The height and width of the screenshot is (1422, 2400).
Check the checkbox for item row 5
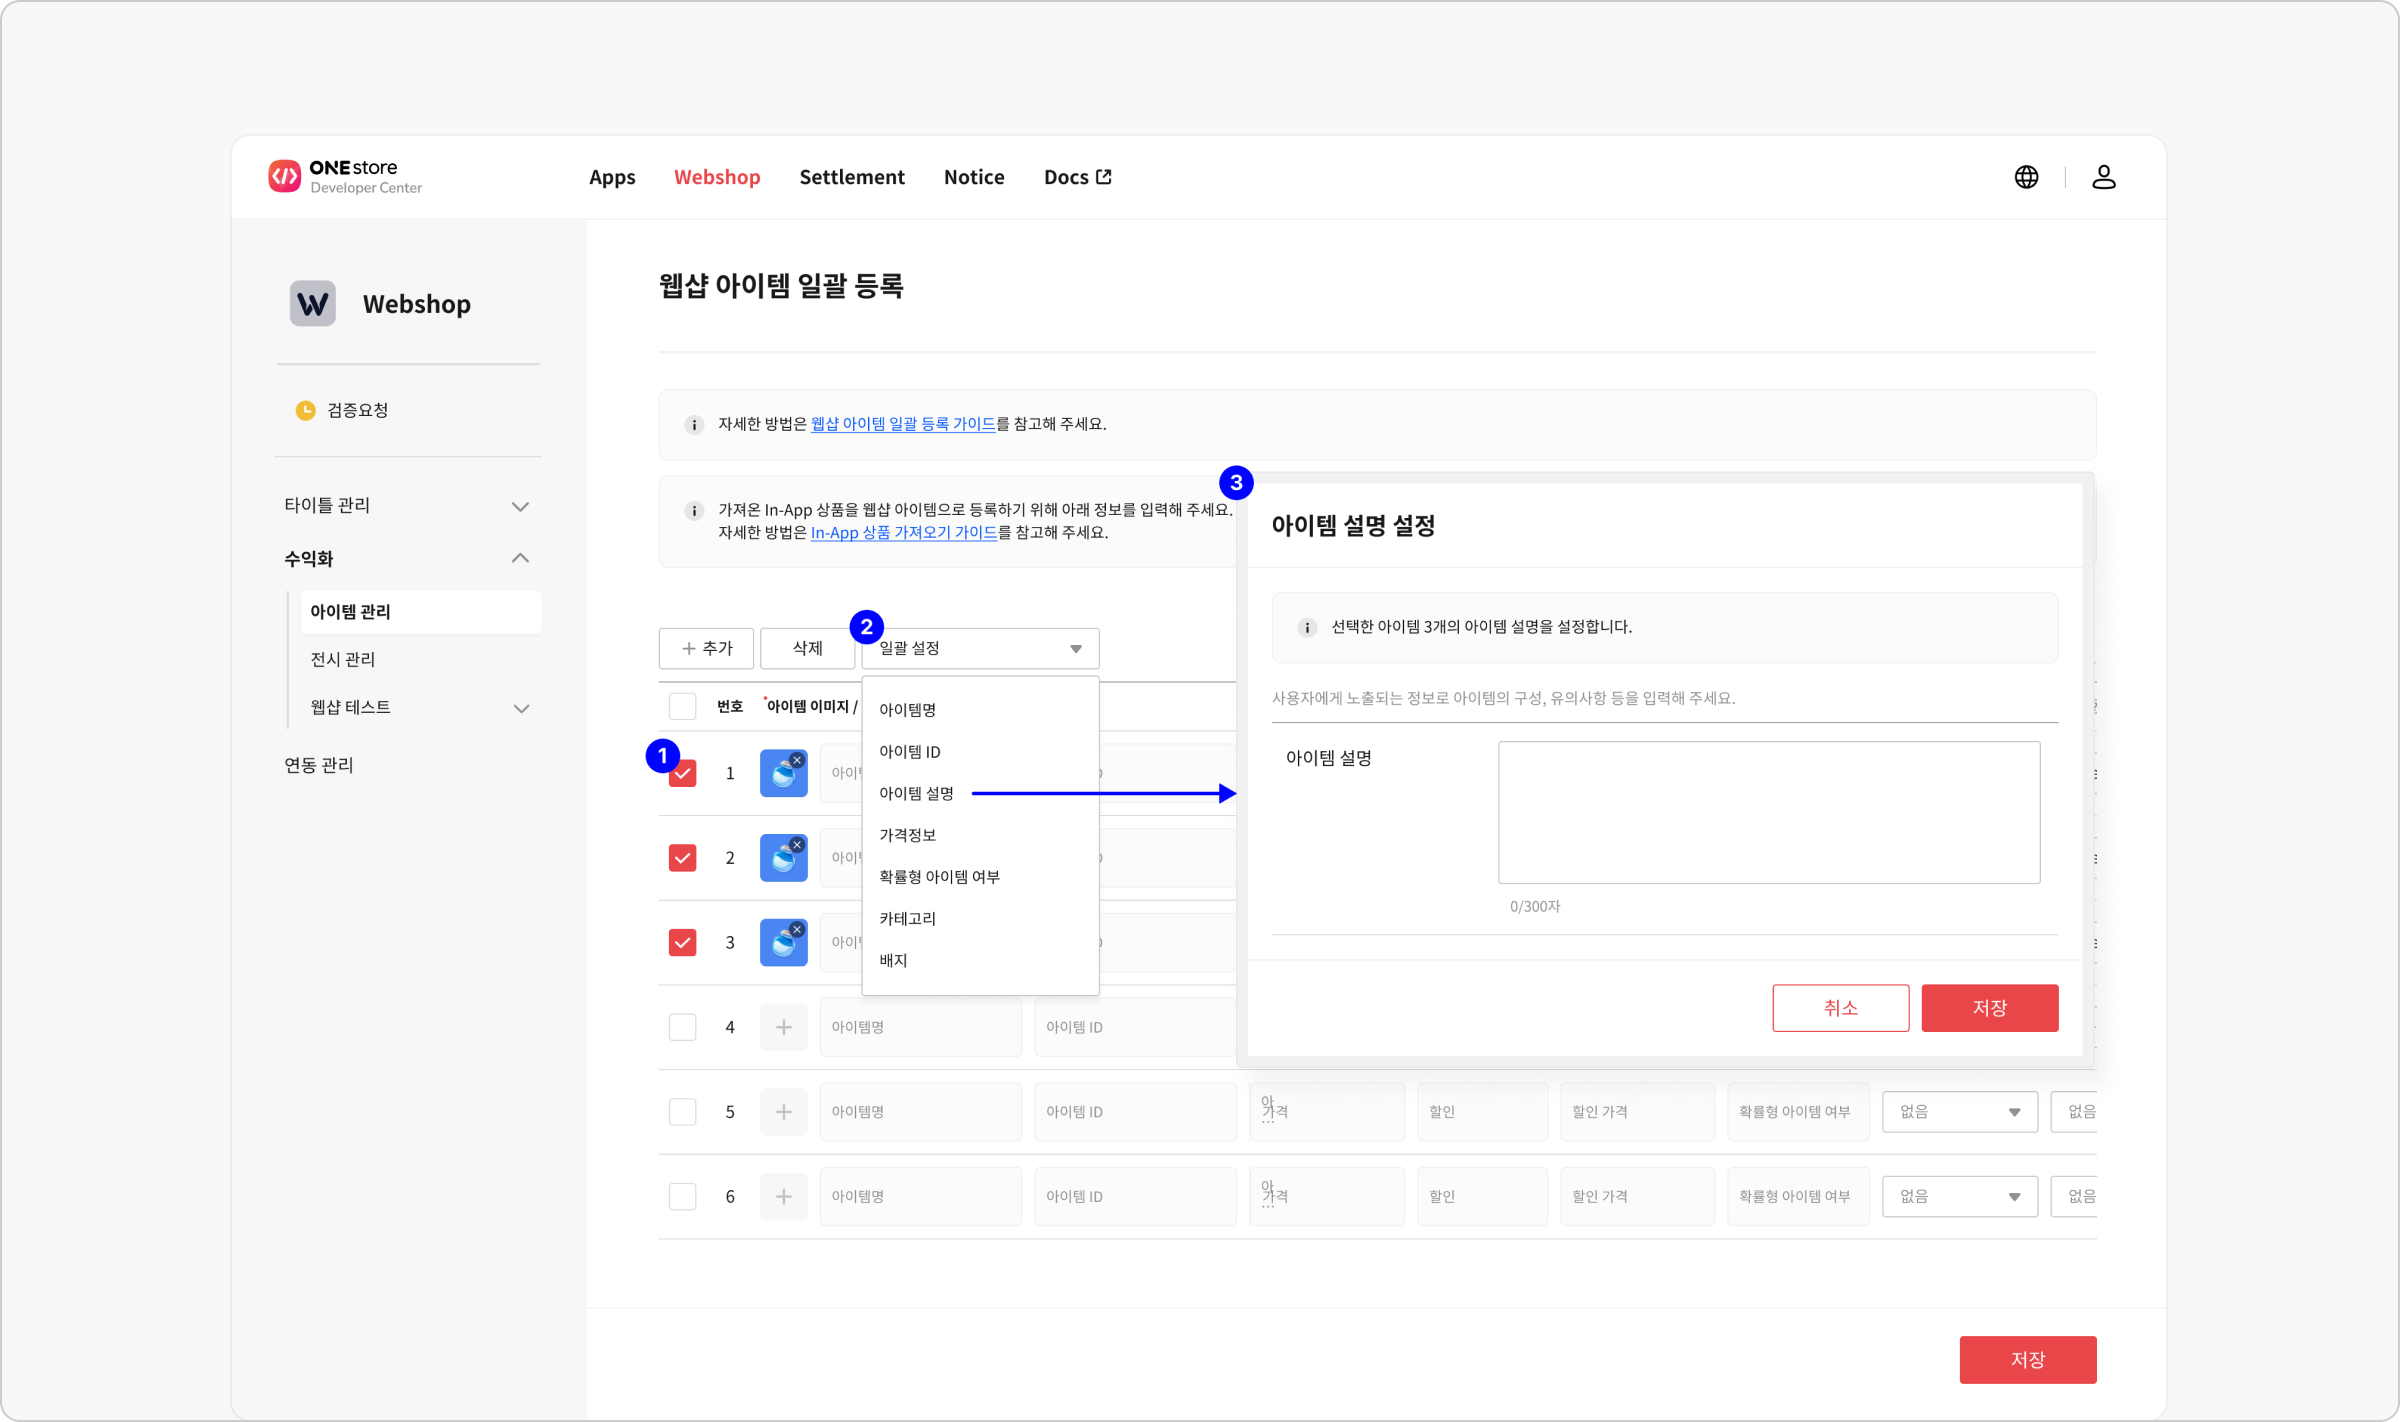[x=682, y=1112]
